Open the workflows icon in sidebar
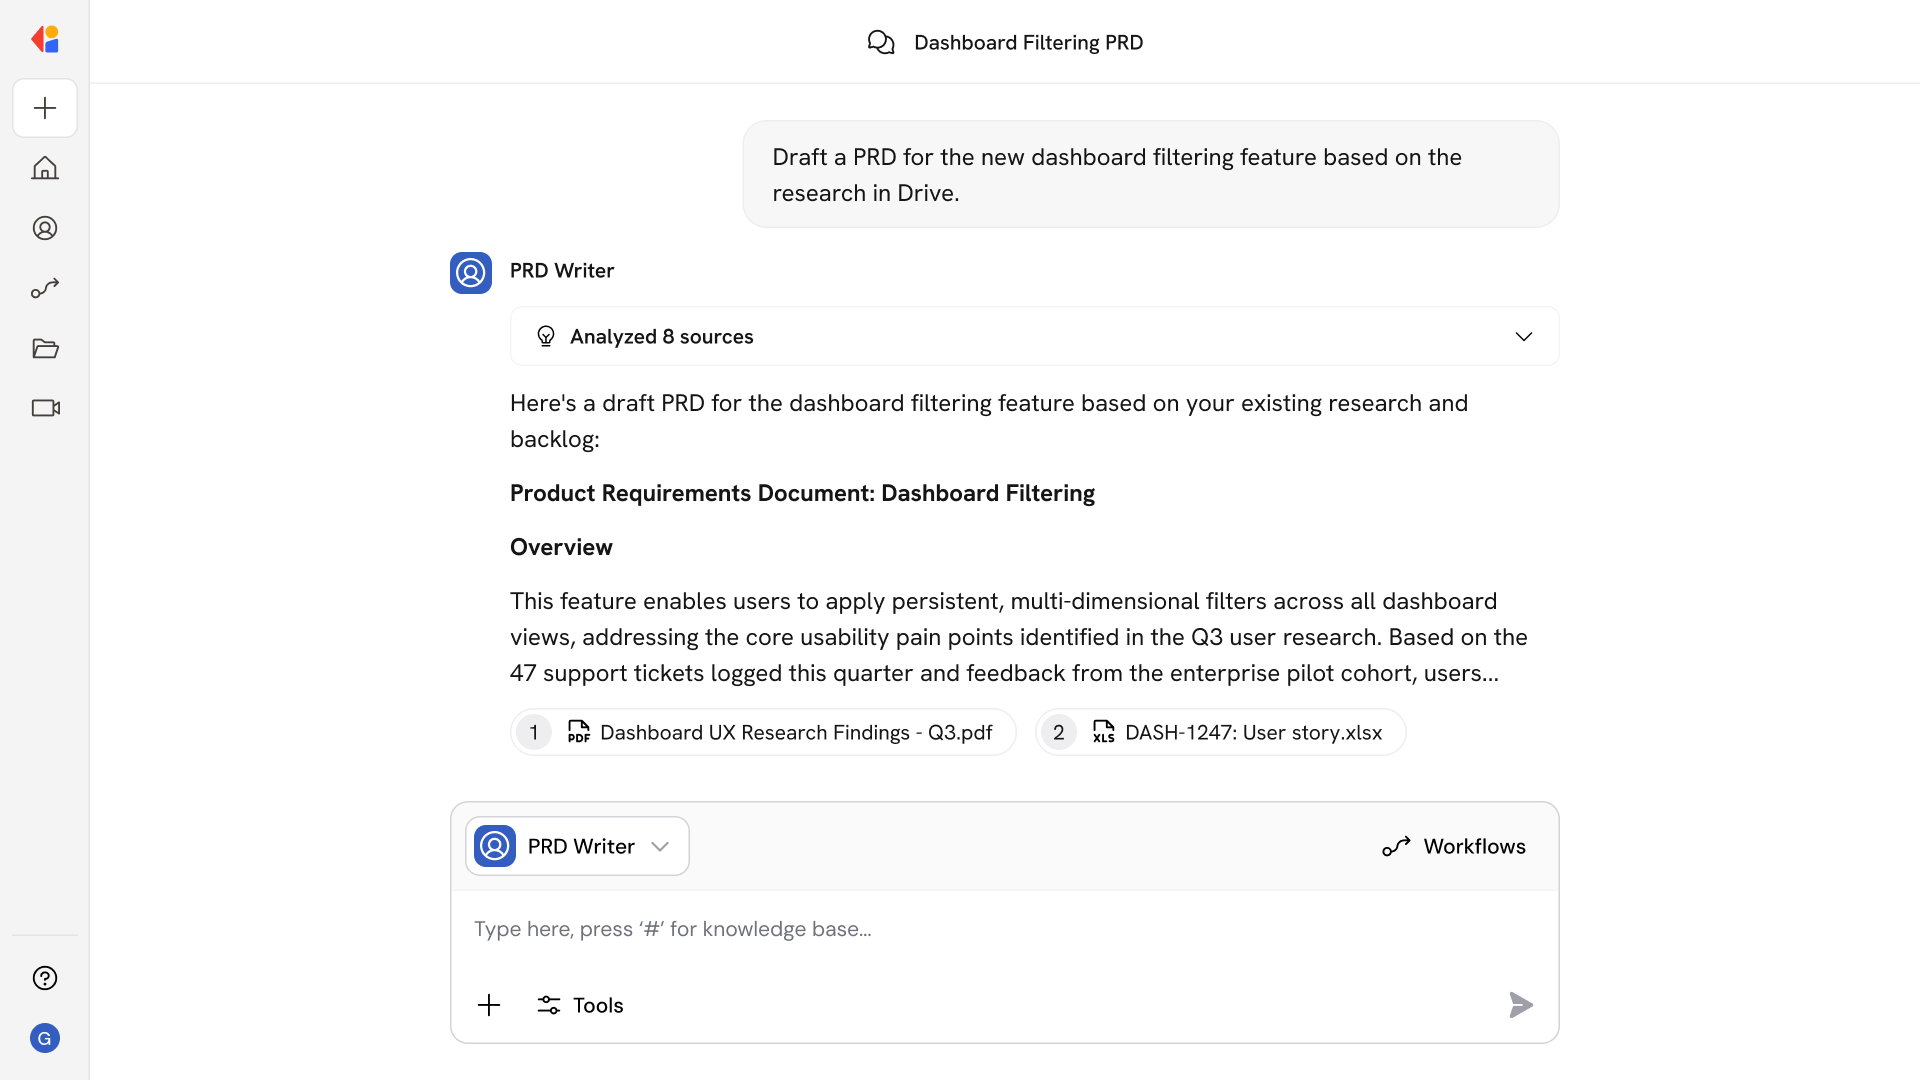Viewport: 1920px width, 1080px height. coord(45,288)
